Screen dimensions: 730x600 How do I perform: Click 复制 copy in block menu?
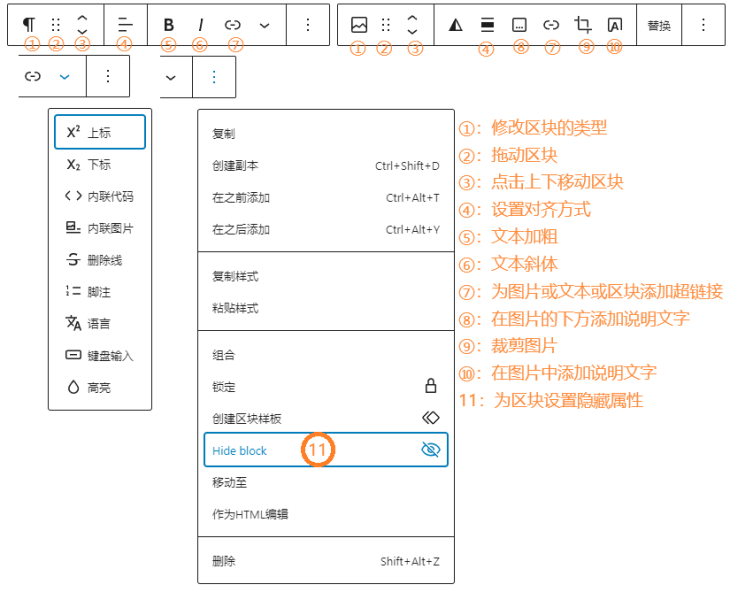click(326, 134)
